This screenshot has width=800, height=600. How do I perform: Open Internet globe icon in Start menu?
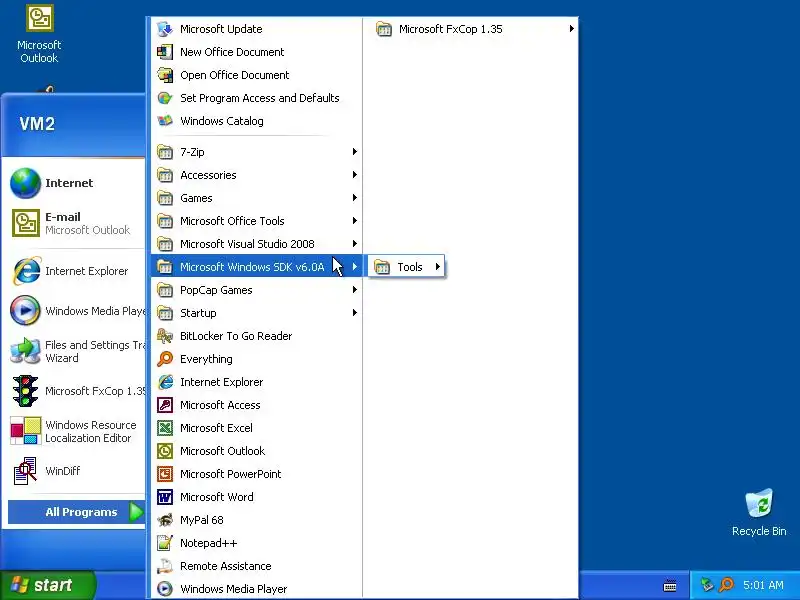click(x=26, y=183)
